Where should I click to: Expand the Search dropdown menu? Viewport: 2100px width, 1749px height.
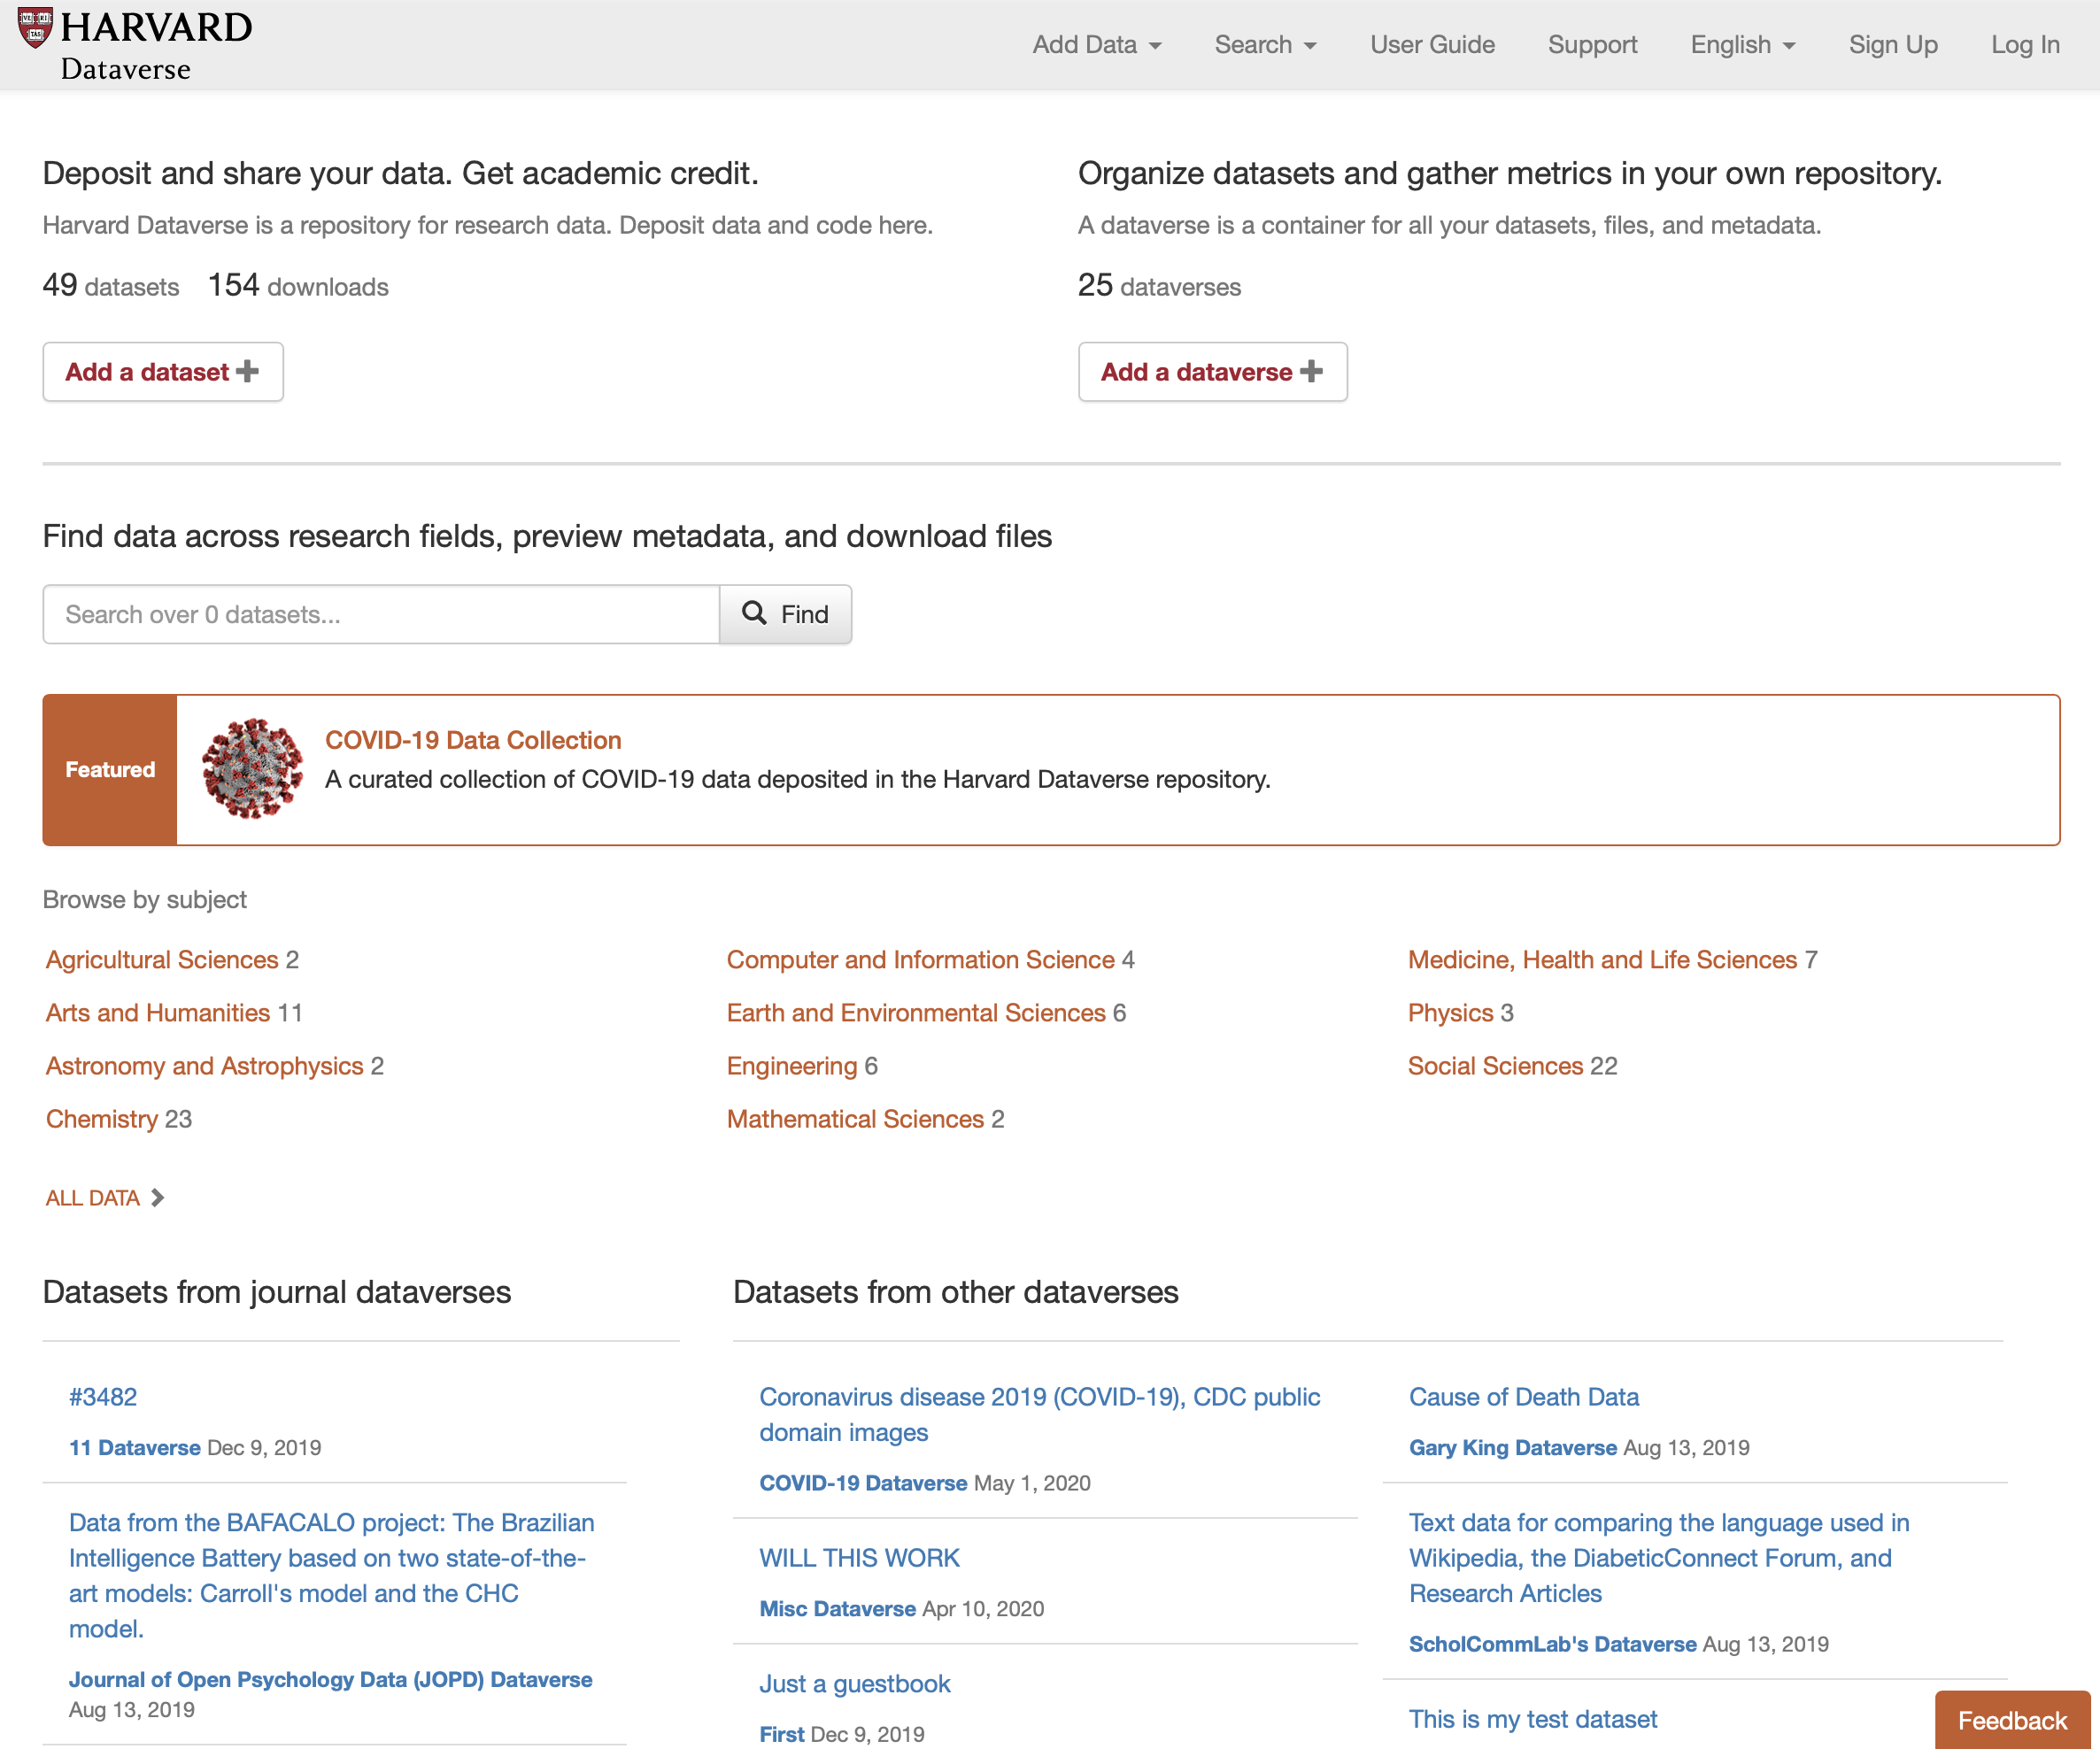1264,45
